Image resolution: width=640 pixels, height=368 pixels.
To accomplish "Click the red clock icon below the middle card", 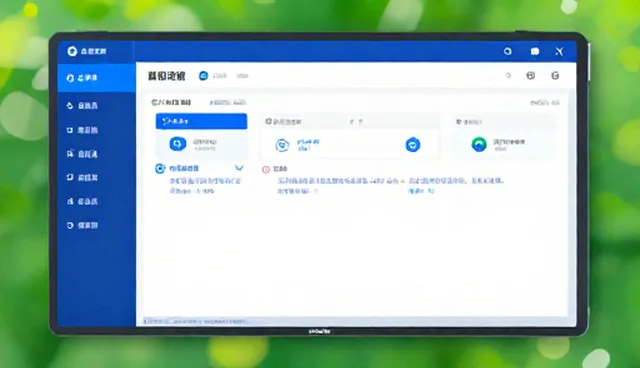I will (x=266, y=169).
